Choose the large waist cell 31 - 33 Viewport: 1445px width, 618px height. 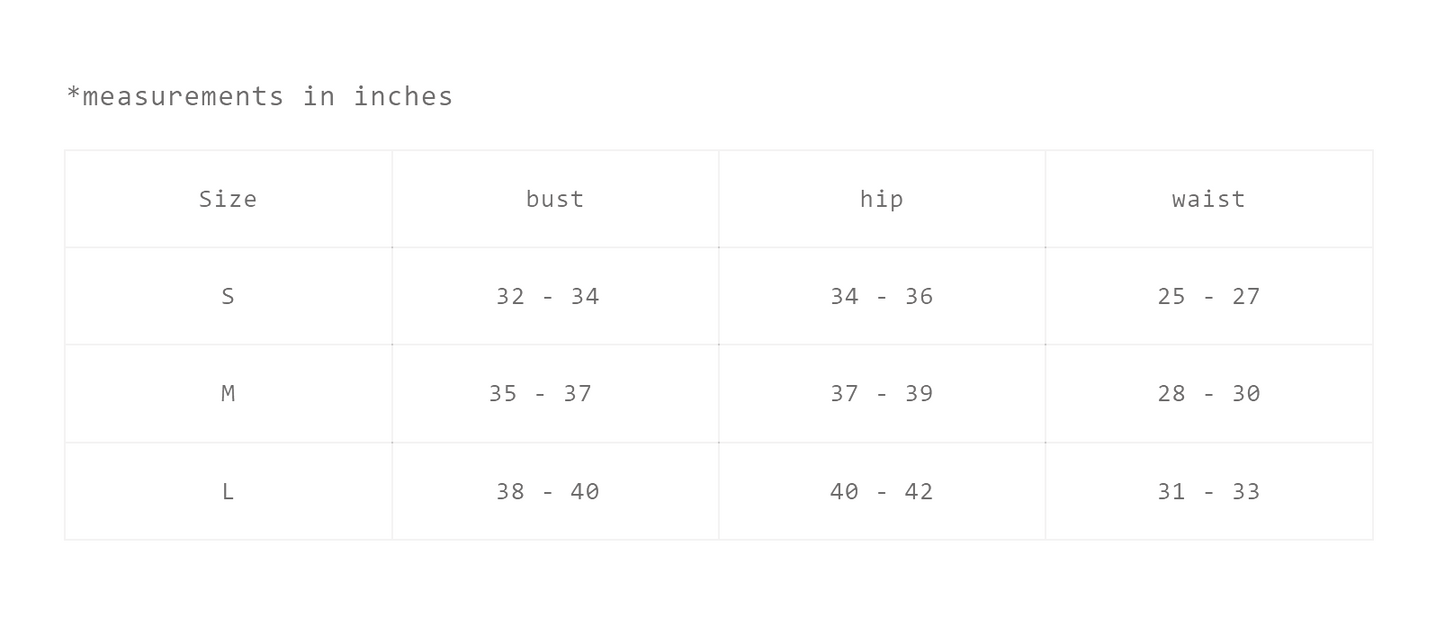tap(1208, 492)
